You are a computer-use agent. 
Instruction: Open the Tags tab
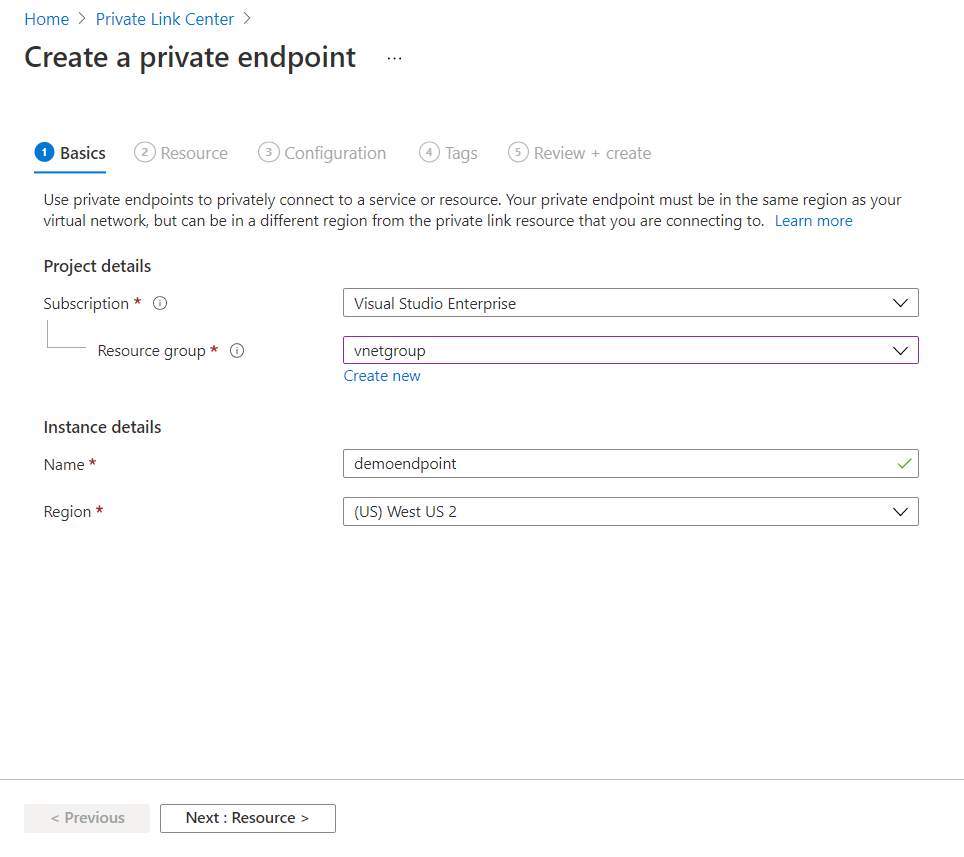[461, 153]
